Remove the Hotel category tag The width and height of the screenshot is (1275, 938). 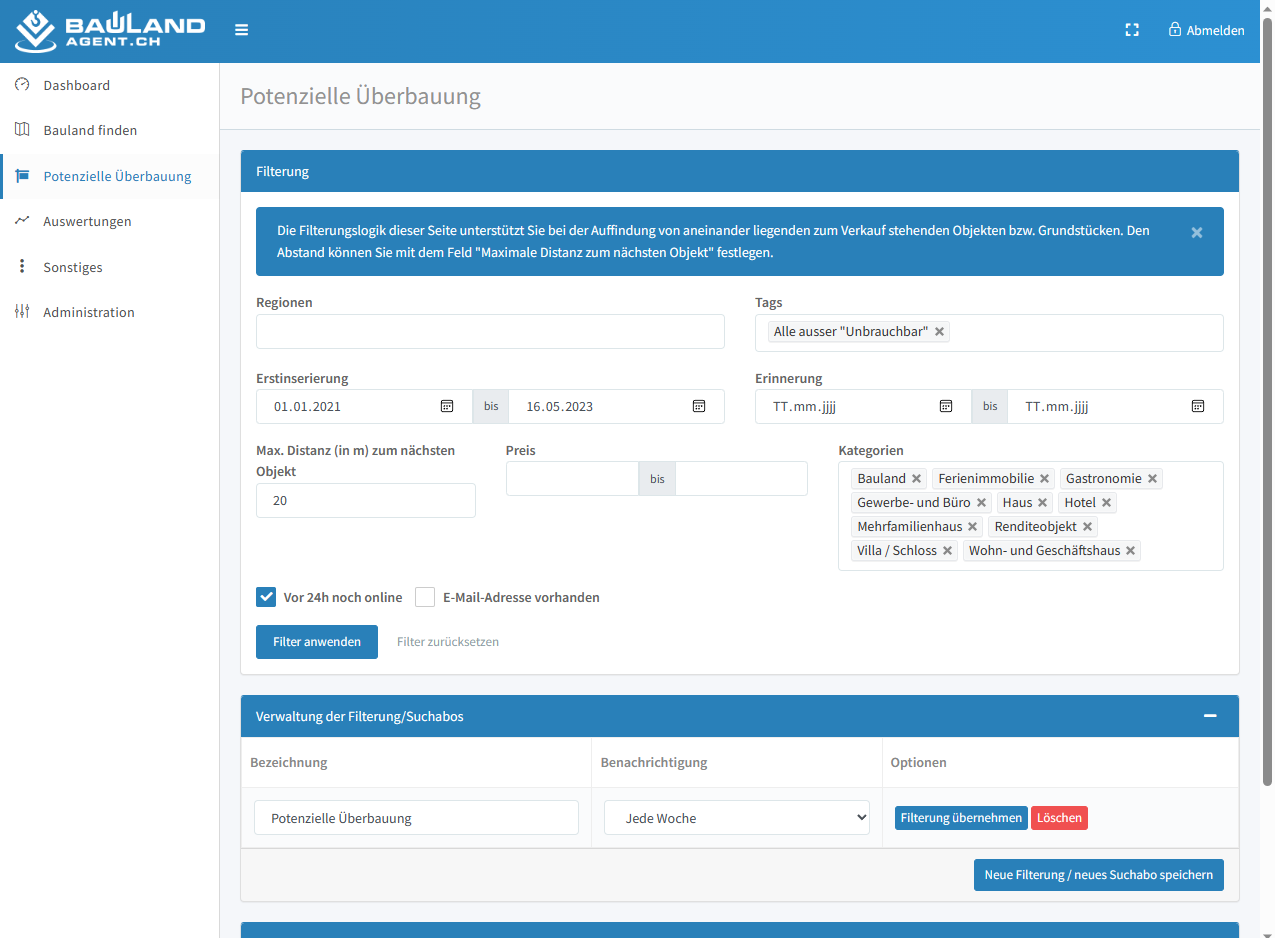pyautogui.click(x=1106, y=503)
